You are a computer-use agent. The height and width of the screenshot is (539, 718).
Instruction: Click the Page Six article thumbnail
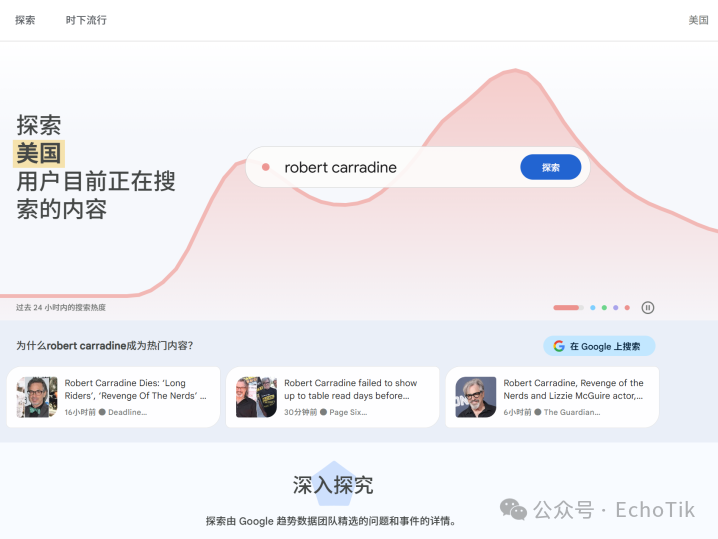(x=256, y=397)
